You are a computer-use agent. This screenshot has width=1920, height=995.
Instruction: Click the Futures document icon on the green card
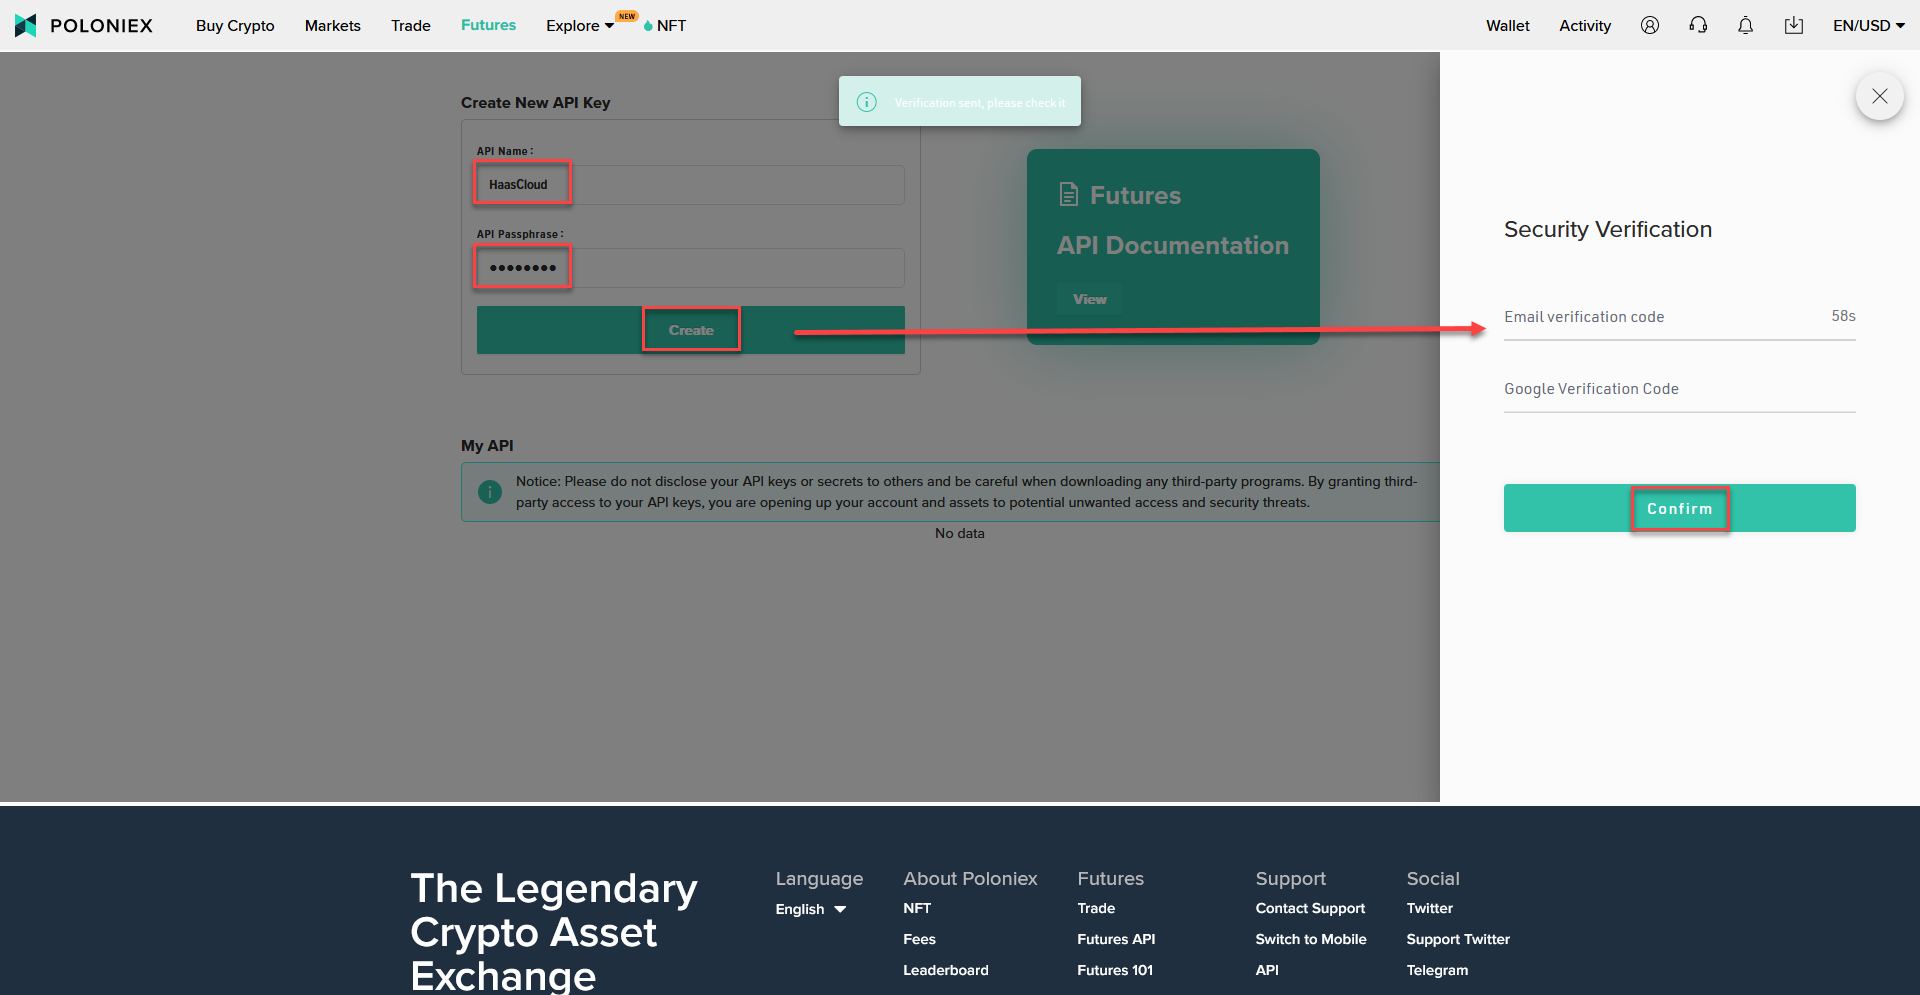coord(1067,194)
